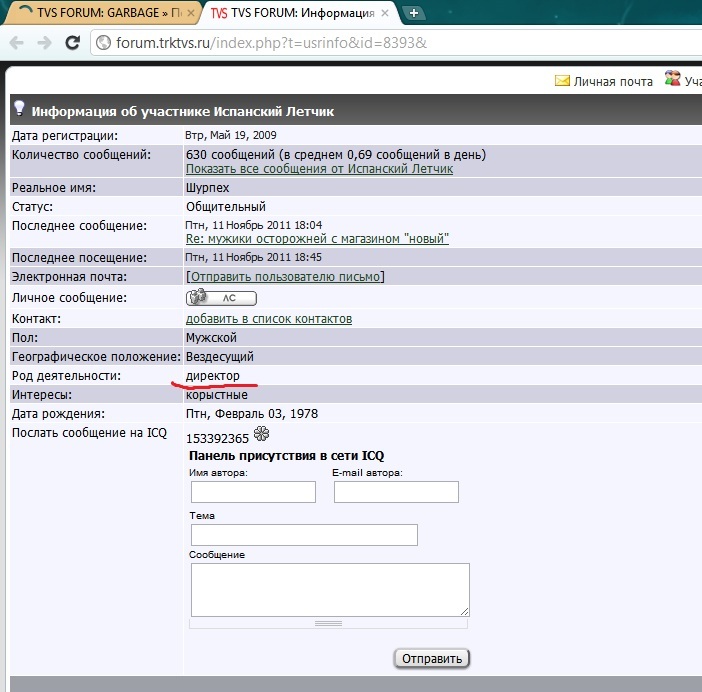Open the last post about магазин "новый"
The width and height of the screenshot is (702, 692).
click(317, 239)
